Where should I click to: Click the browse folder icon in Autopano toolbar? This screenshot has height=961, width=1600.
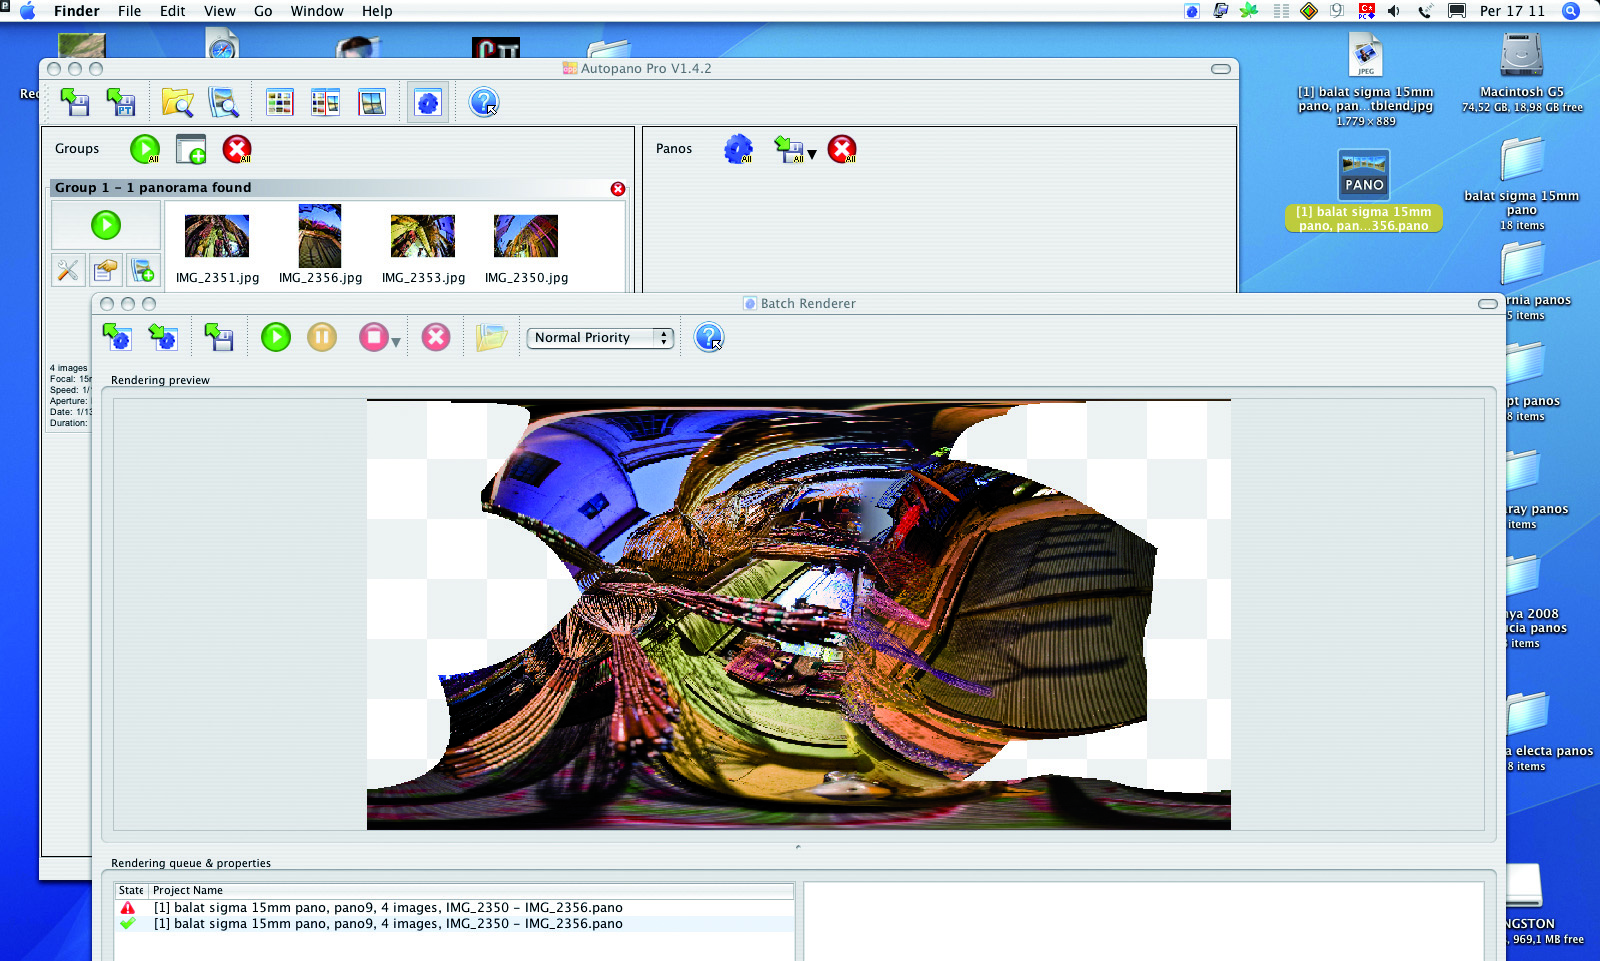[x=177, y=103]
